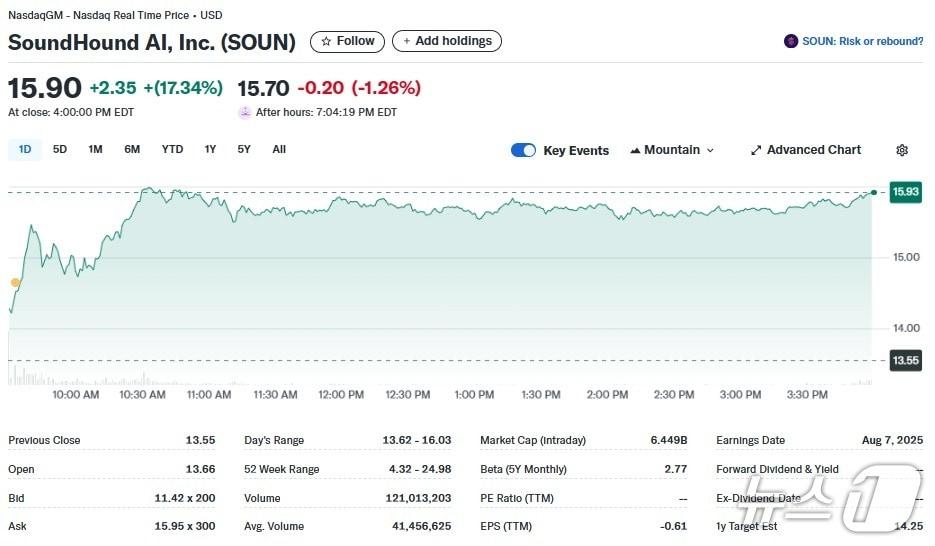This screenshot has width=935, height=546.
Task: Expand the Mountain chart type dropdown
Action: click(x=672, y=150)
